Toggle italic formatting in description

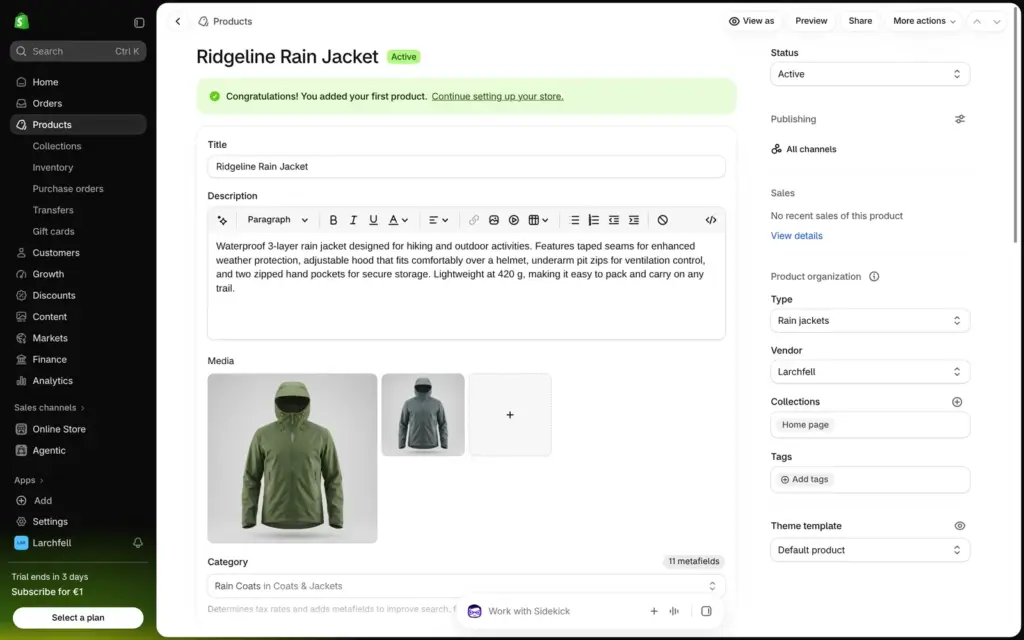pyautogui.click(x=353, y=220)
